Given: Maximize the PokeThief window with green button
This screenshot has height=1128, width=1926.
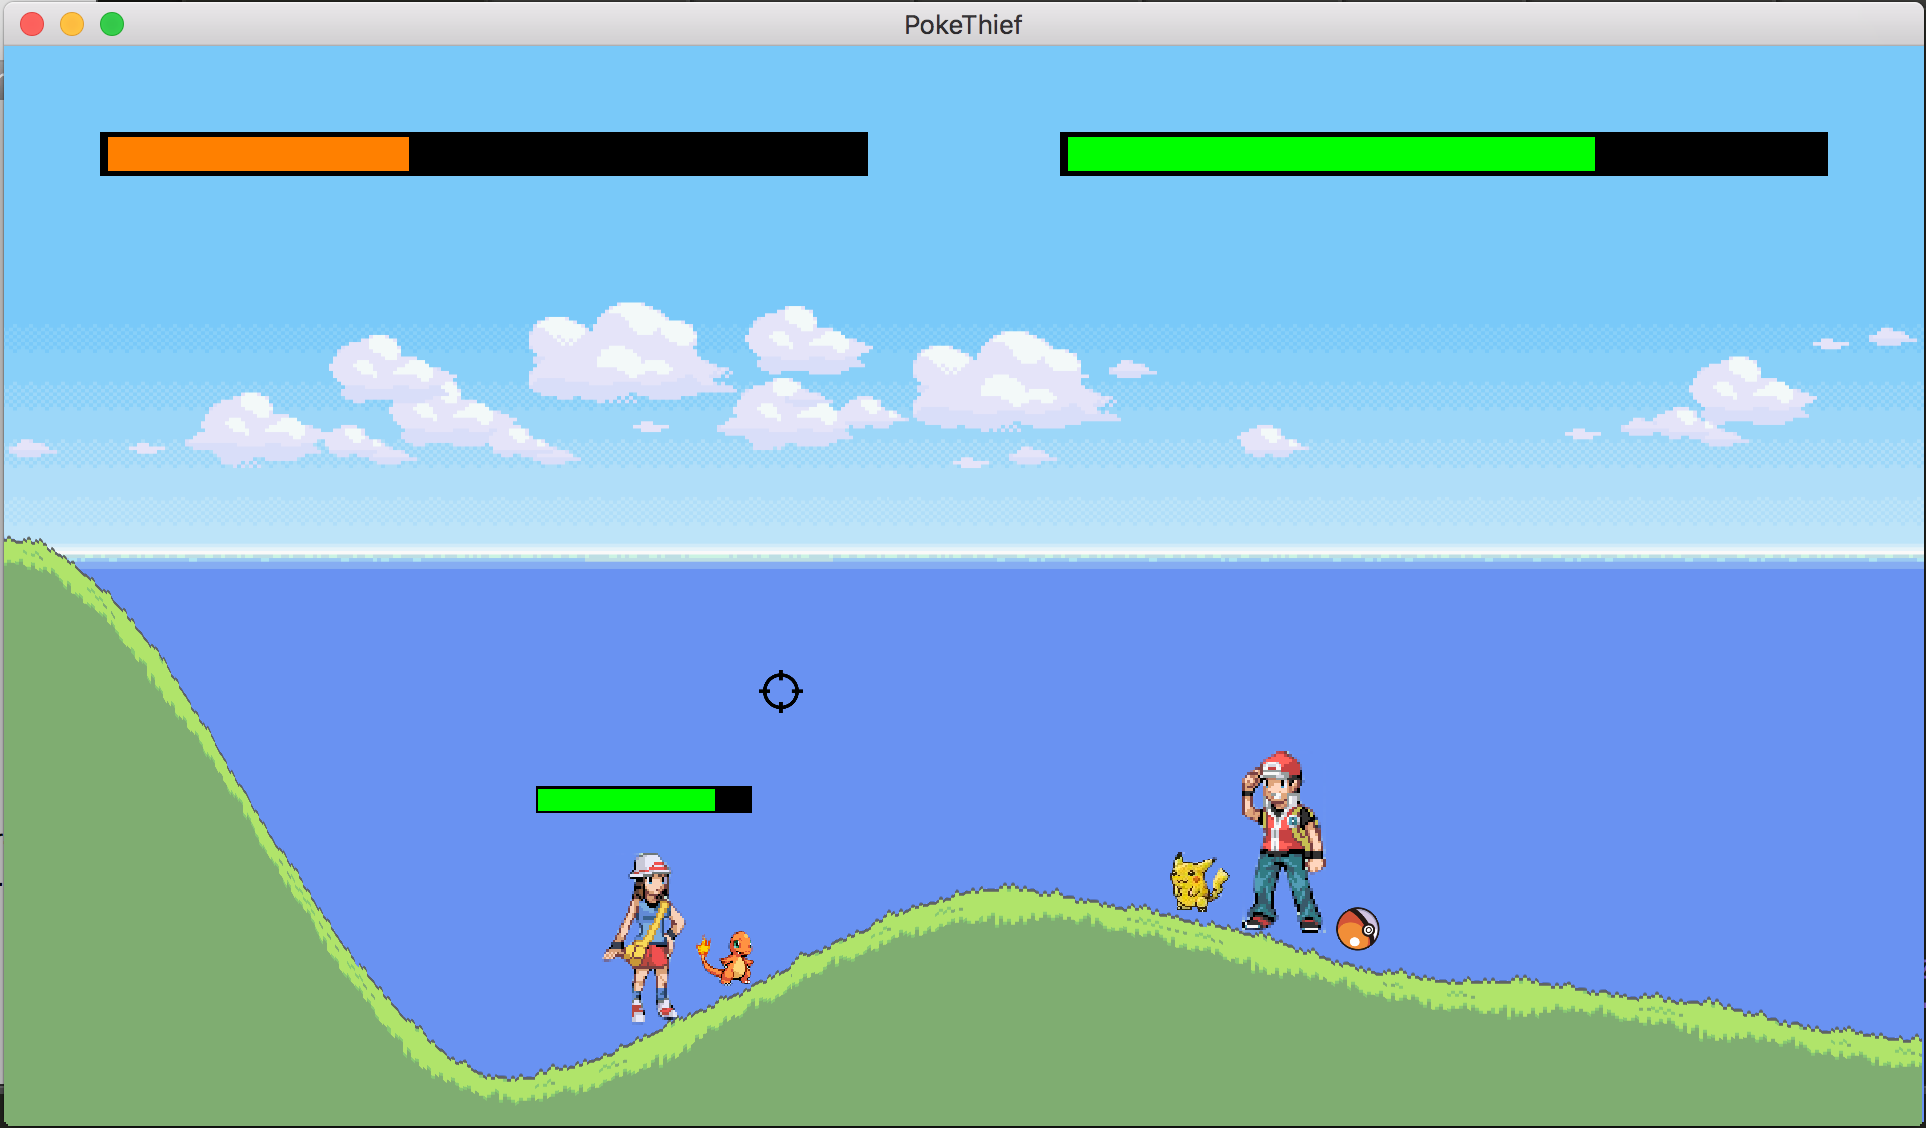Looking at the screenshot, I should (x=112, y=24).
